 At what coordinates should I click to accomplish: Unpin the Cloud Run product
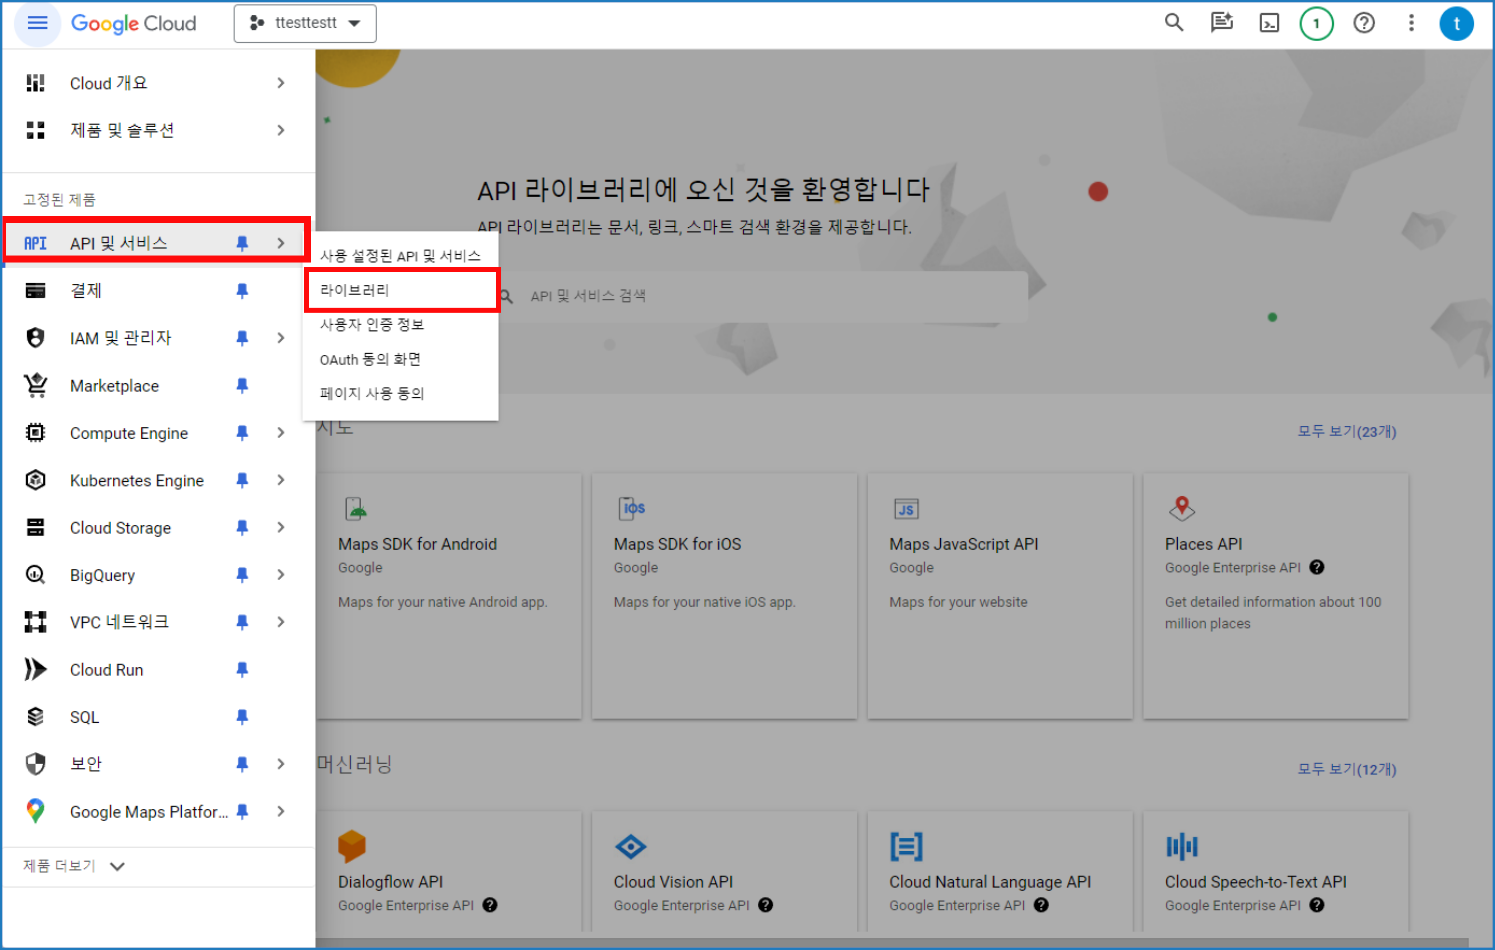pos(242,670)
